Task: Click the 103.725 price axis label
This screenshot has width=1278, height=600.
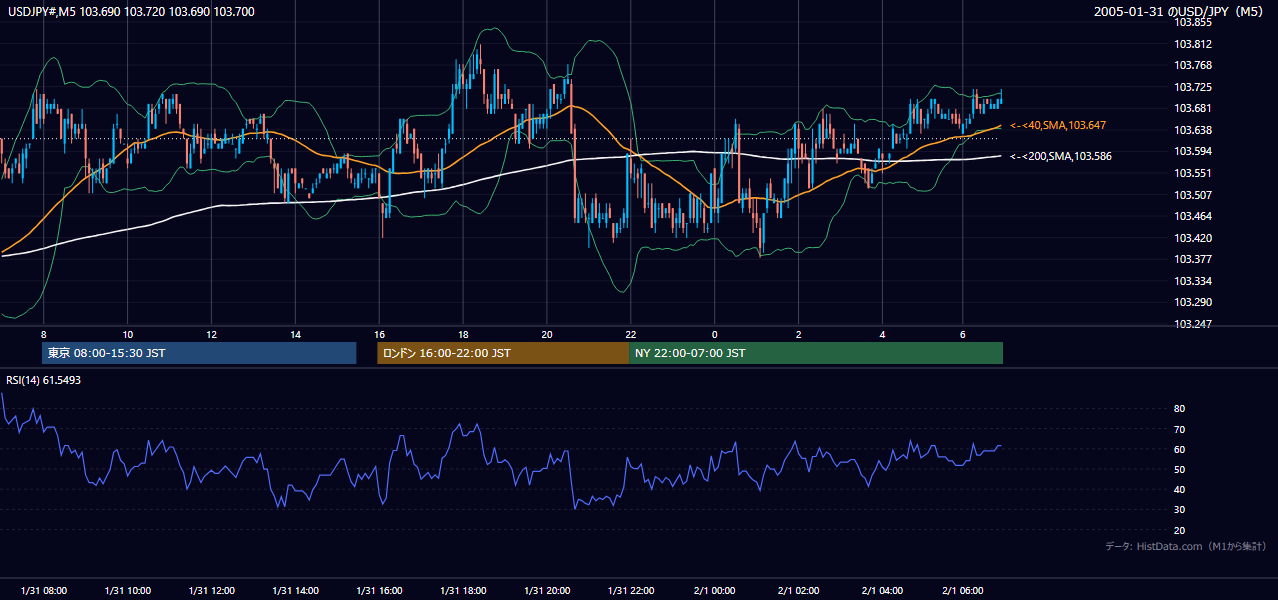Action: [1192, 88]
